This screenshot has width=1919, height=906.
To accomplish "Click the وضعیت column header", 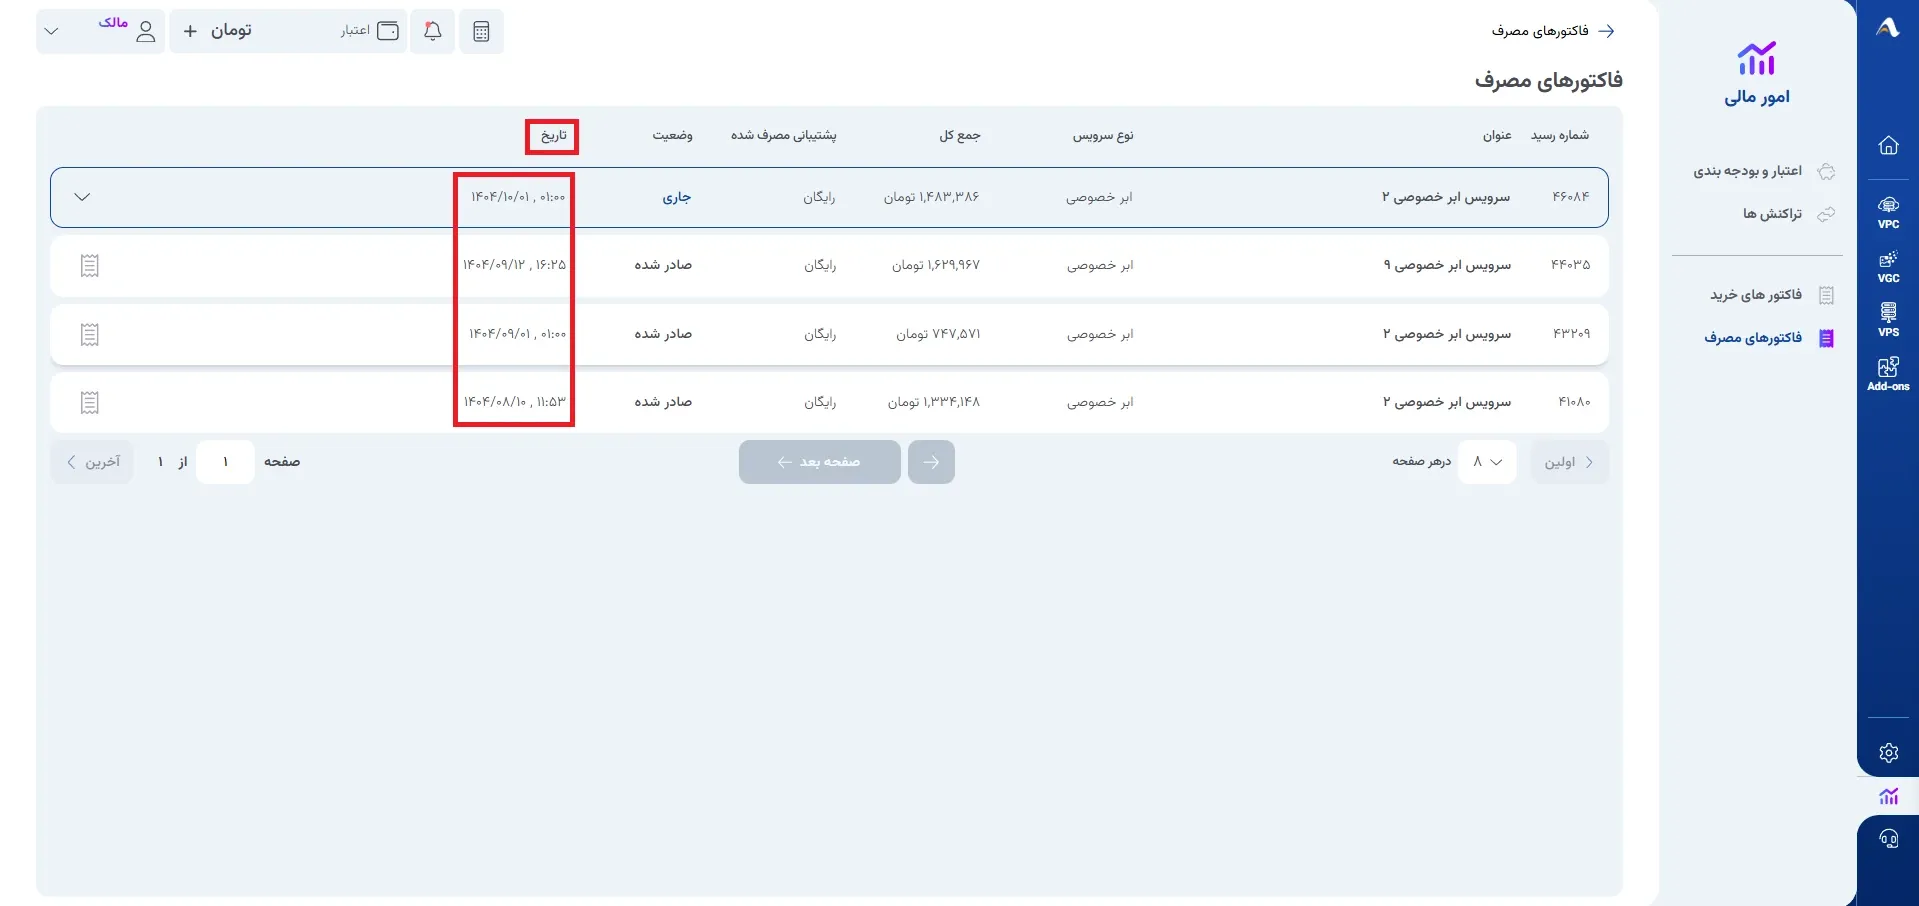I will click(x=673, y=136).
